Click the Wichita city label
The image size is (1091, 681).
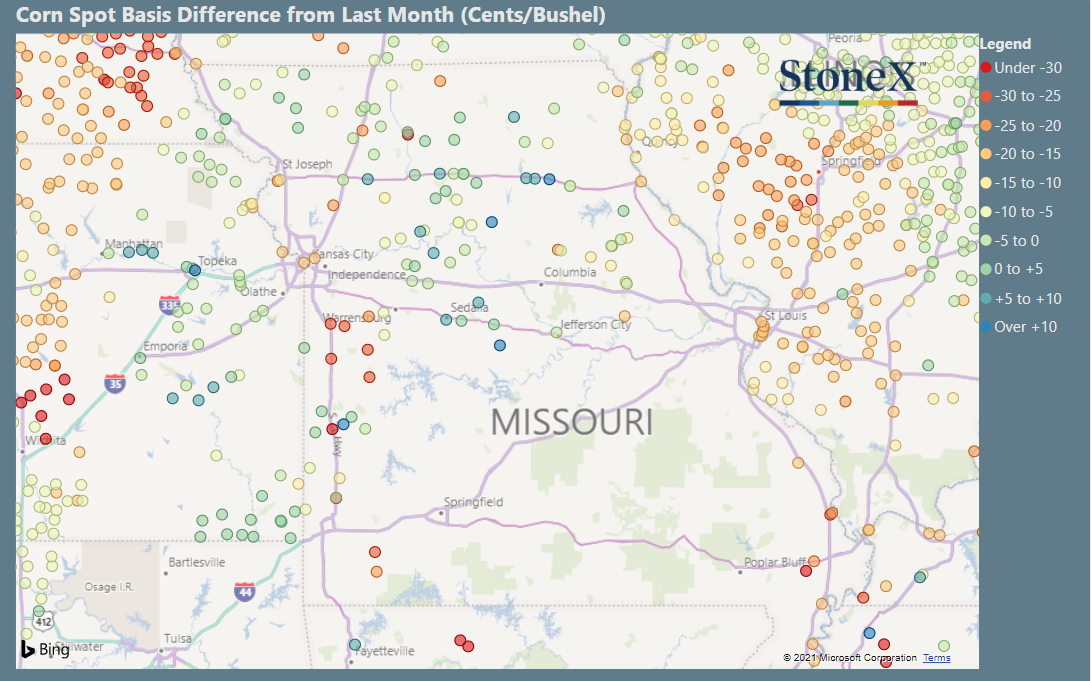45,440
